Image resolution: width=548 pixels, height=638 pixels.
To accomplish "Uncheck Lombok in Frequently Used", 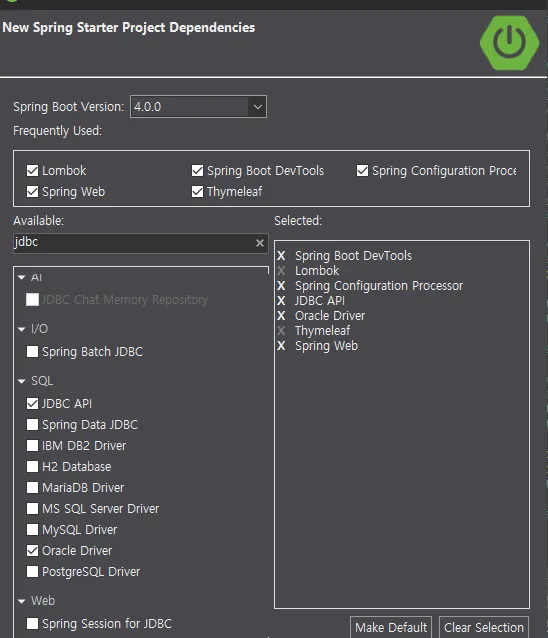I will [x=33, y=171].
